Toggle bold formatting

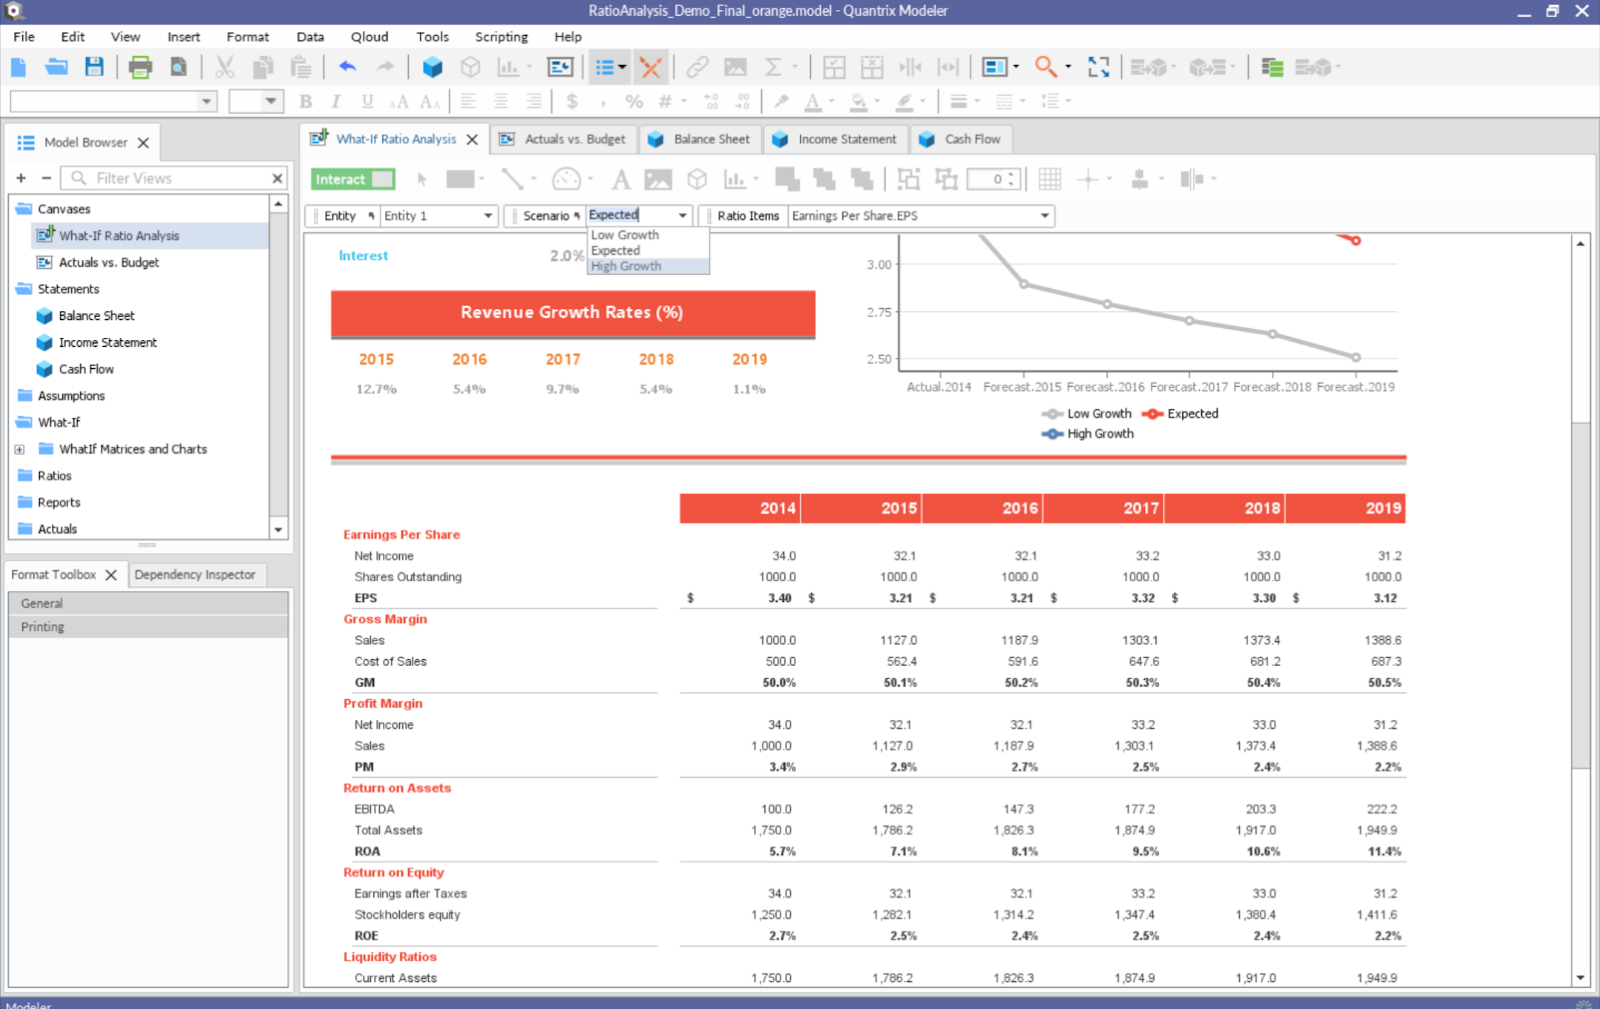pyautogui.click(x=306, y=101)
